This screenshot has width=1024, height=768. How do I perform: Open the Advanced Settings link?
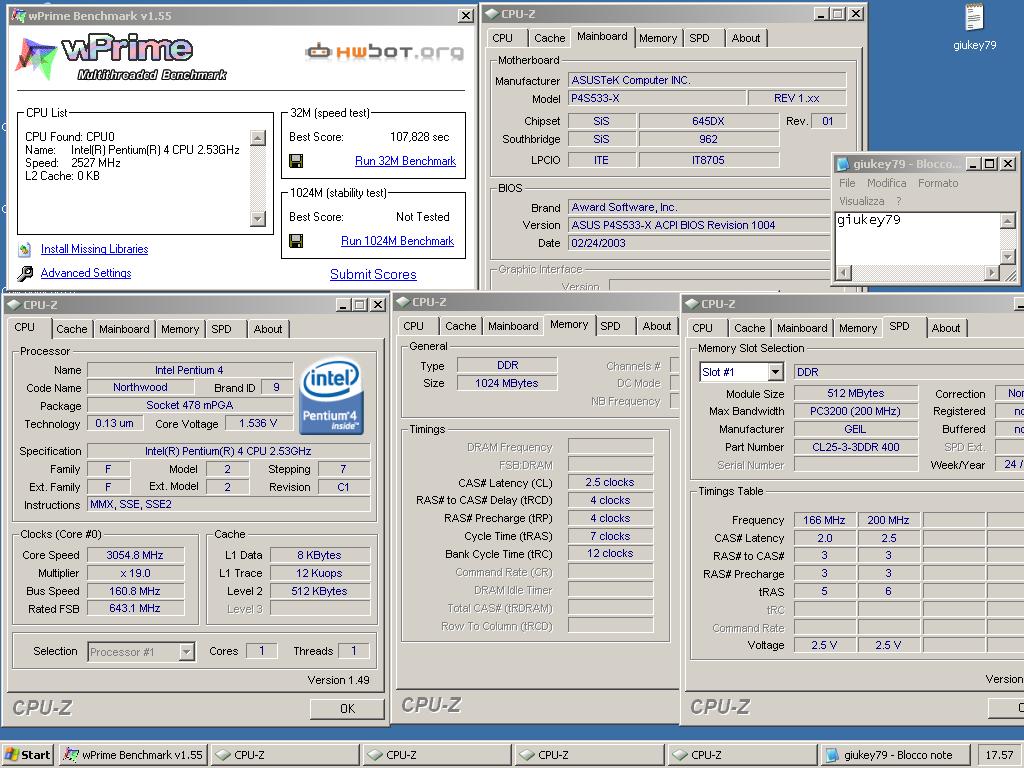(86, 273)
